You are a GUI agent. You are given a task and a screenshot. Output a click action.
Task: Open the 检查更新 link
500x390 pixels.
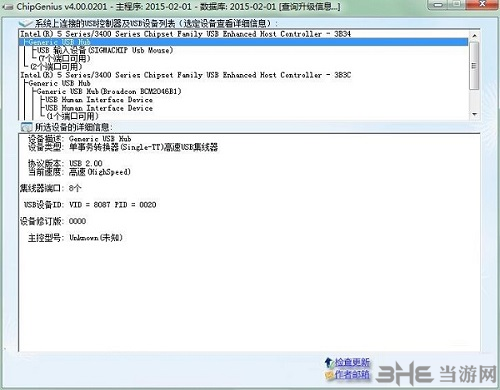[x=352, y=362]
